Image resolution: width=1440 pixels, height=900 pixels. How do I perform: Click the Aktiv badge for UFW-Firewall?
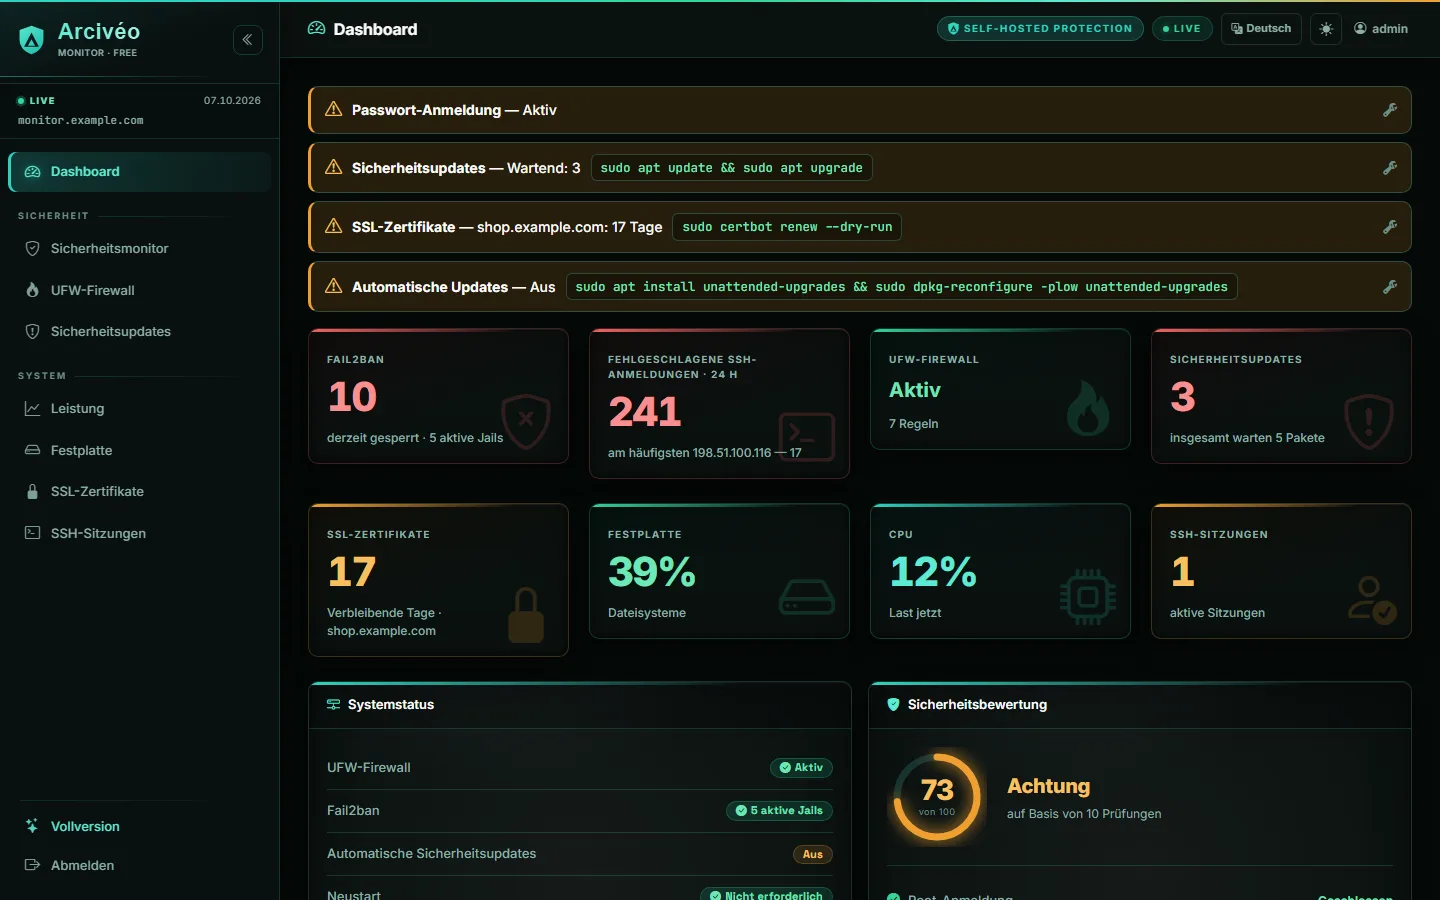[801, 768]
